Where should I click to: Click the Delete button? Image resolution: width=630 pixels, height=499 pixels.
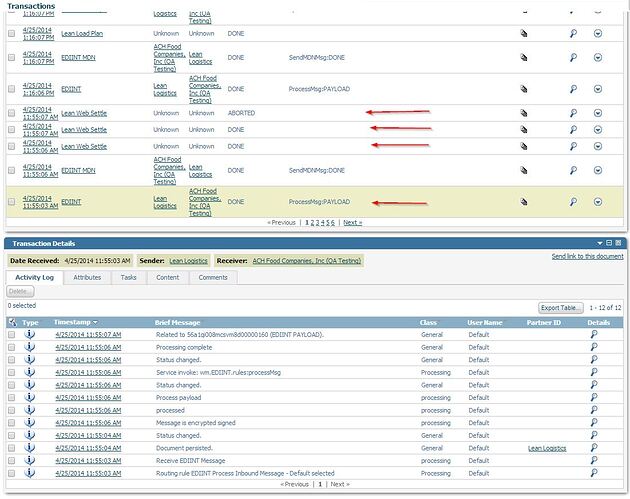pos(20,291)
